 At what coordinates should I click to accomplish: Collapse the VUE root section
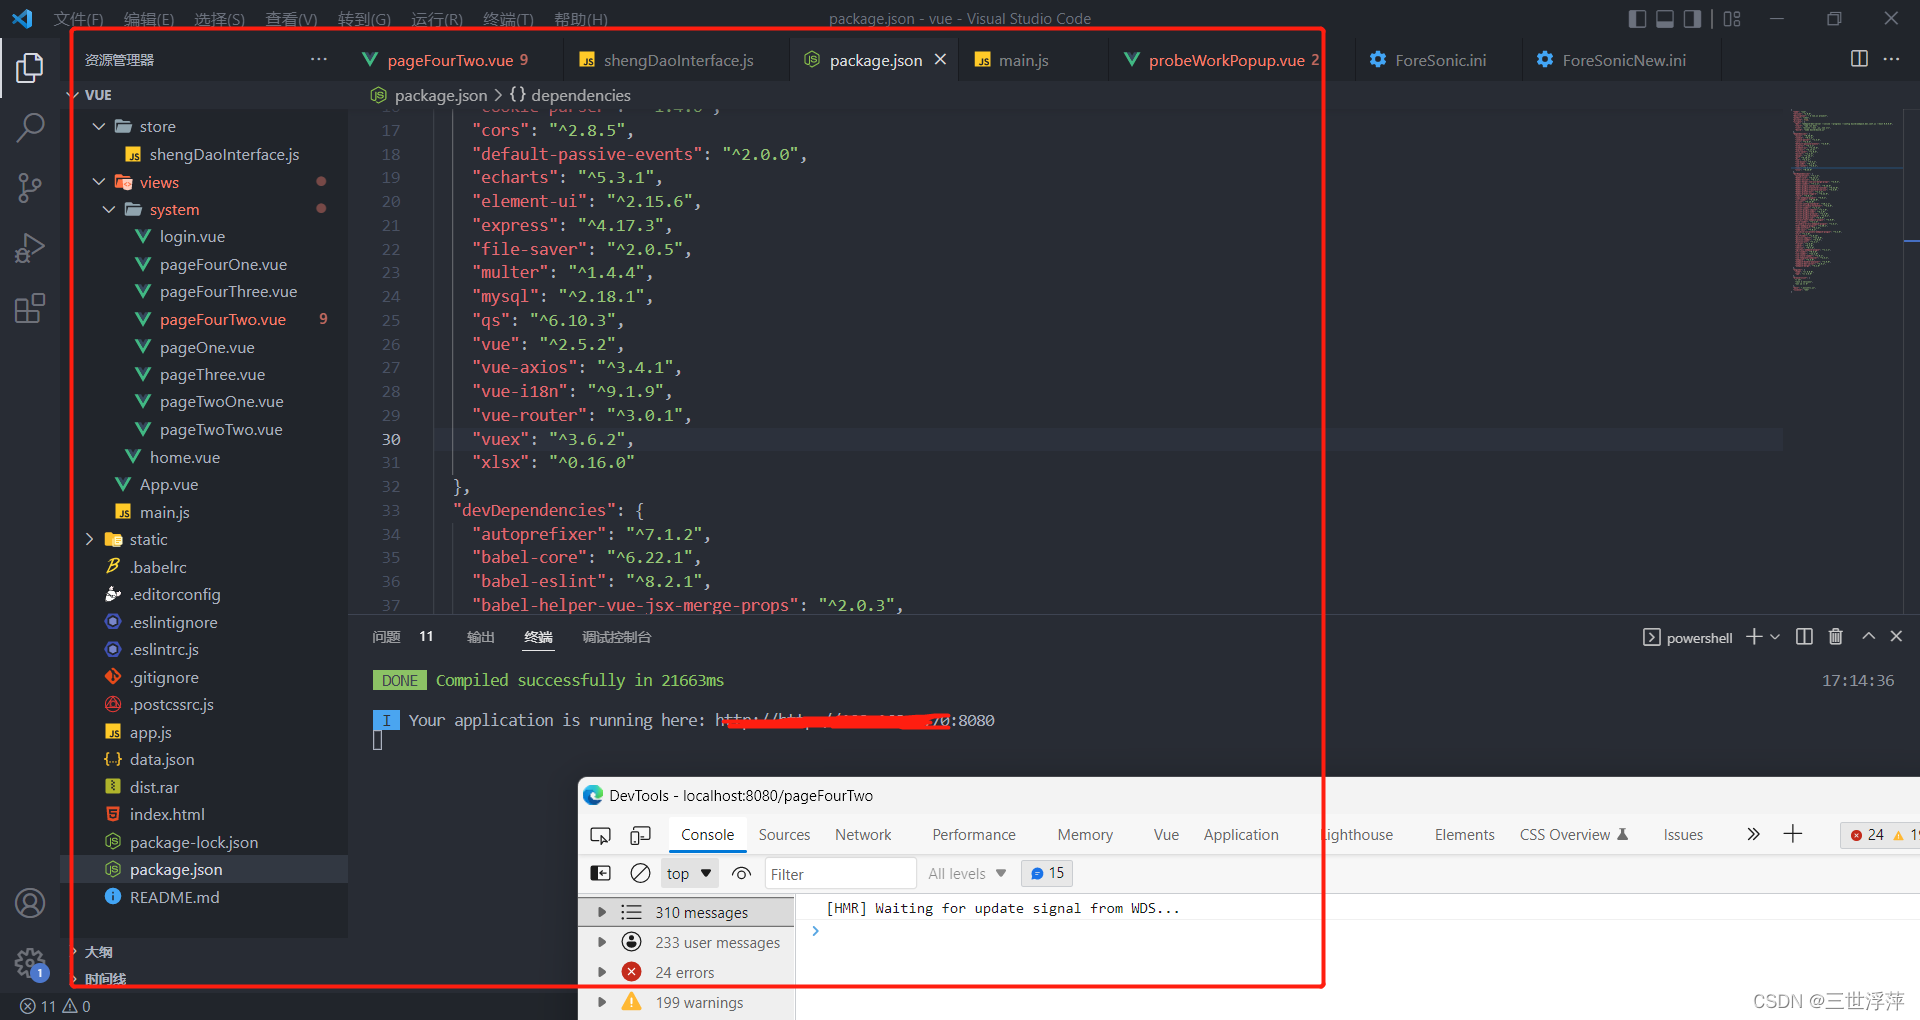[73, 95]
